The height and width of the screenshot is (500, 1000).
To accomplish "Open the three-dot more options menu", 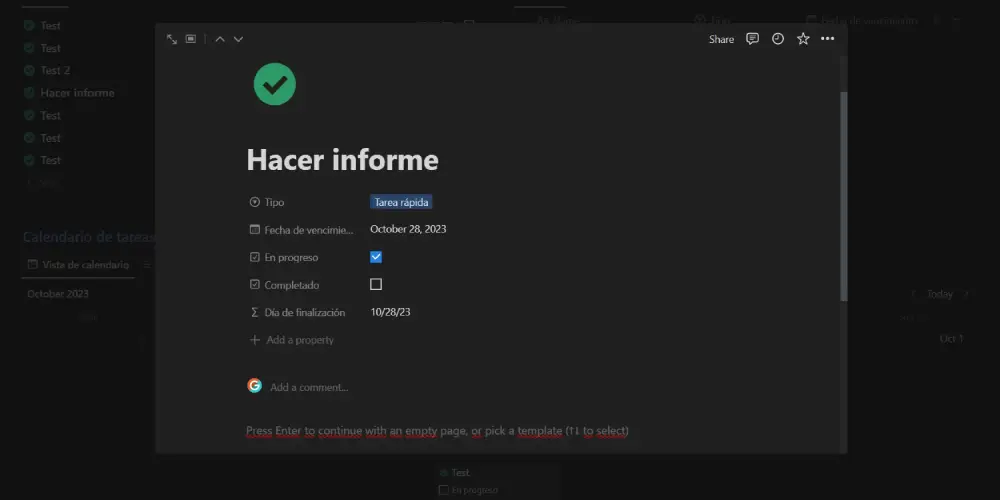I will [827, 39].
